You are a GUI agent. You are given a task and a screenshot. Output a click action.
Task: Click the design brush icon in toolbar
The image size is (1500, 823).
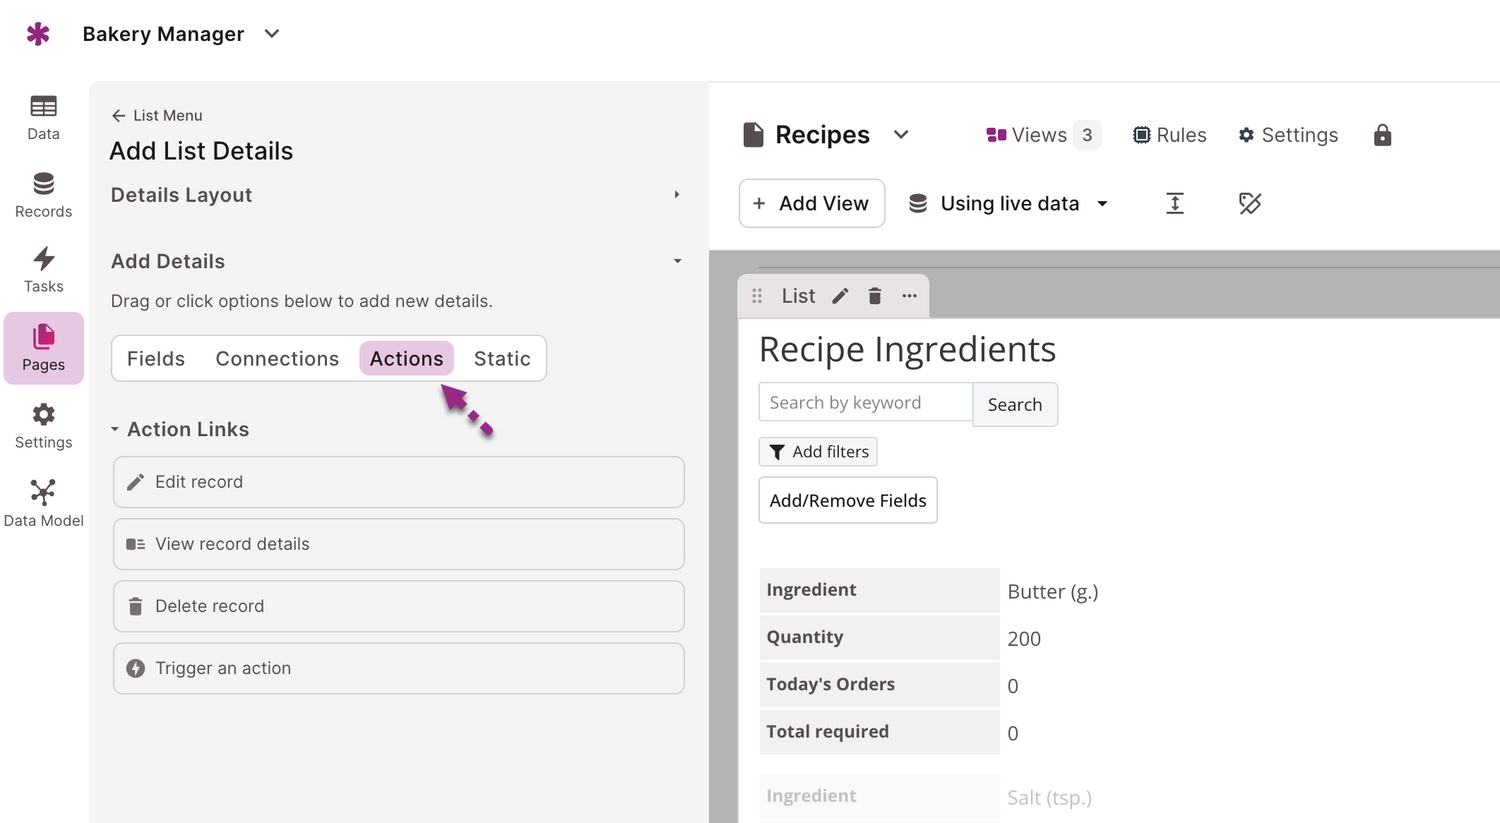pyautogui.click(x=1250, y=204)
